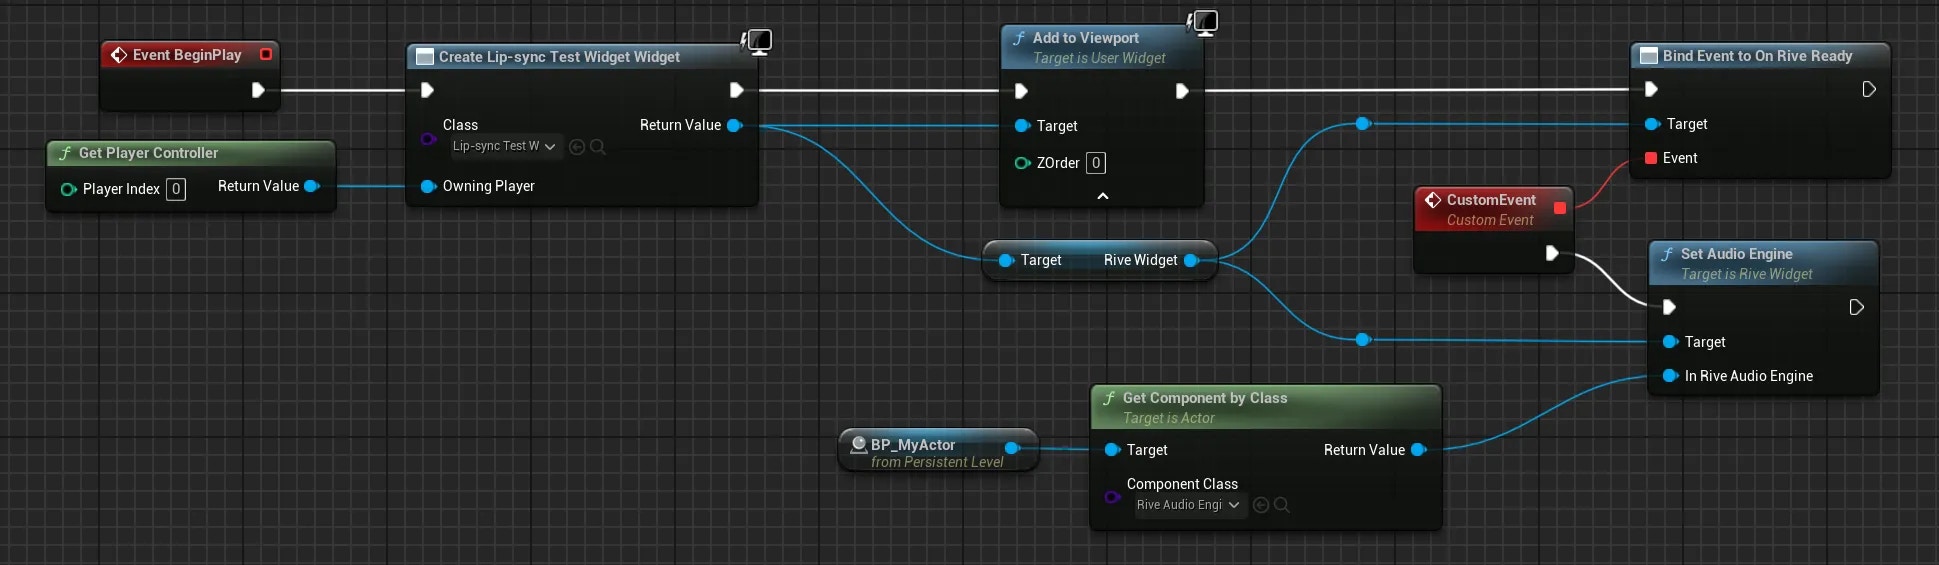1939x565 pixels.
Task: Select the BP_MyActor reference node
Action: tap(938, 452)
